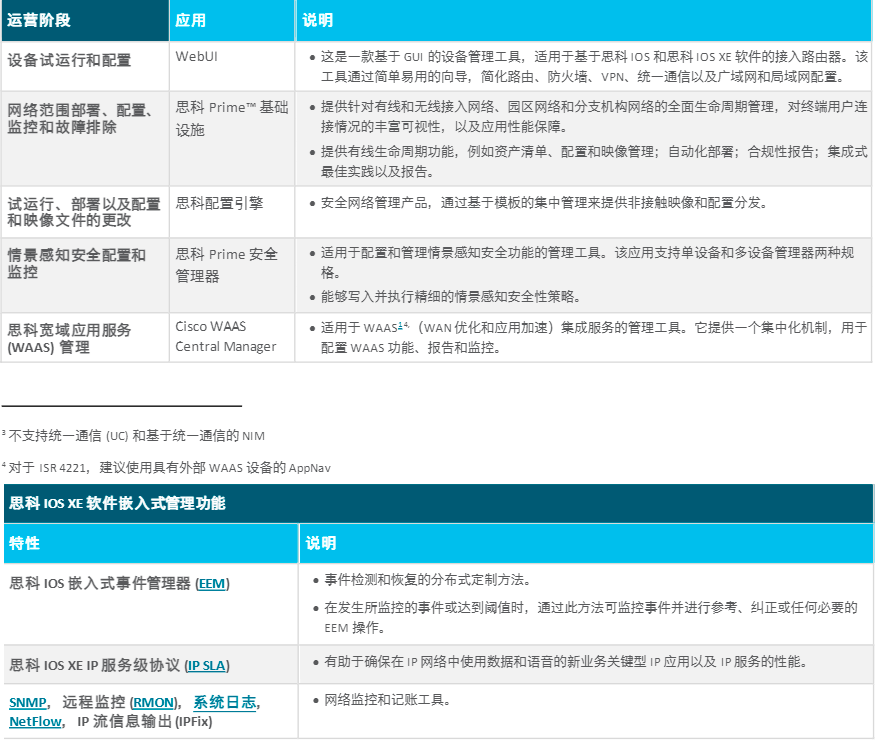Click the 说明 column header
Screen dimensions: 880x752
click(x=313, y=20)
